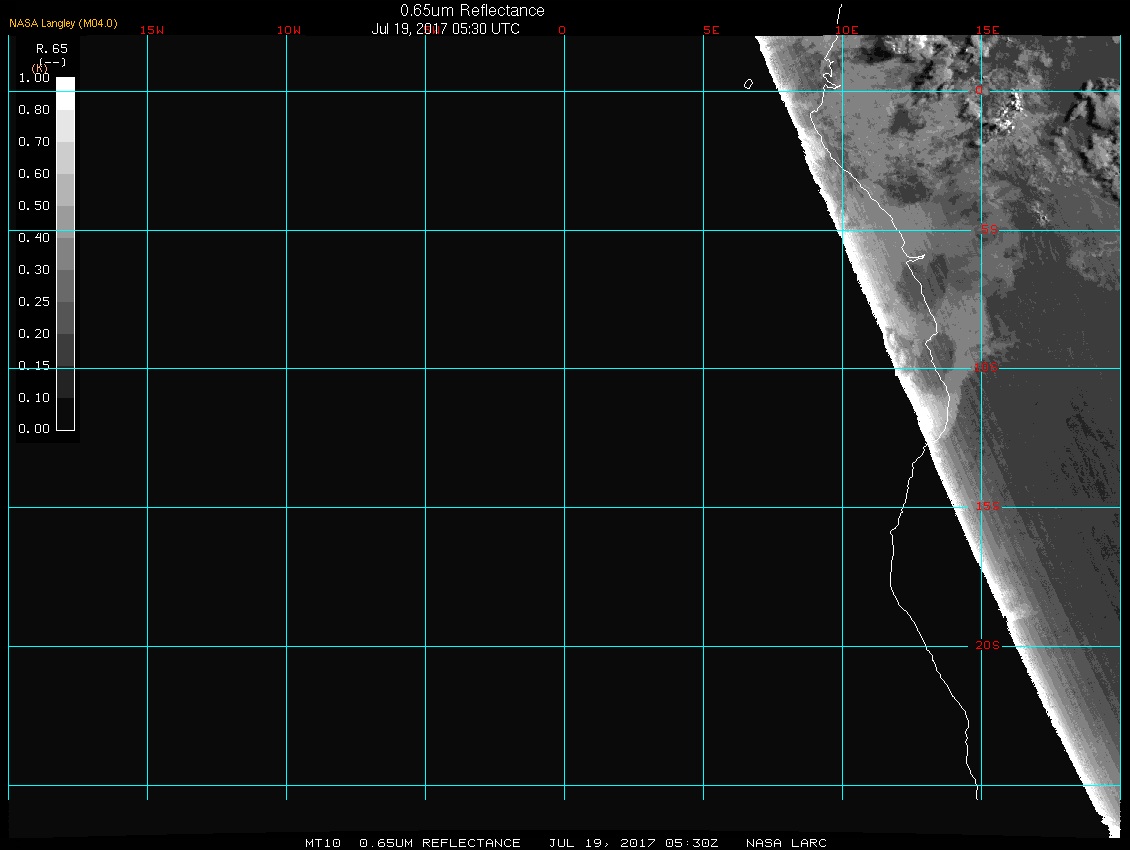Click the 0.00 scale value
1130x850 pixels.
click(x=34, y=428)
